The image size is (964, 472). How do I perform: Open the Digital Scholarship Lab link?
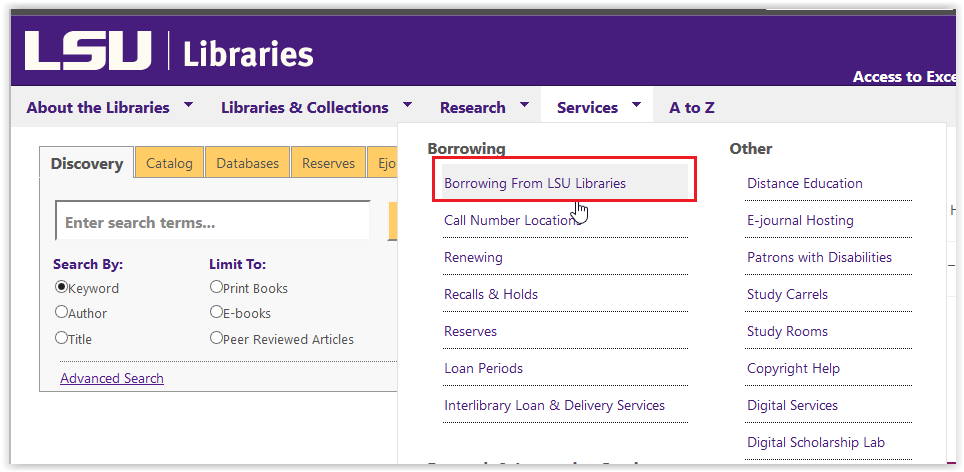815,442
